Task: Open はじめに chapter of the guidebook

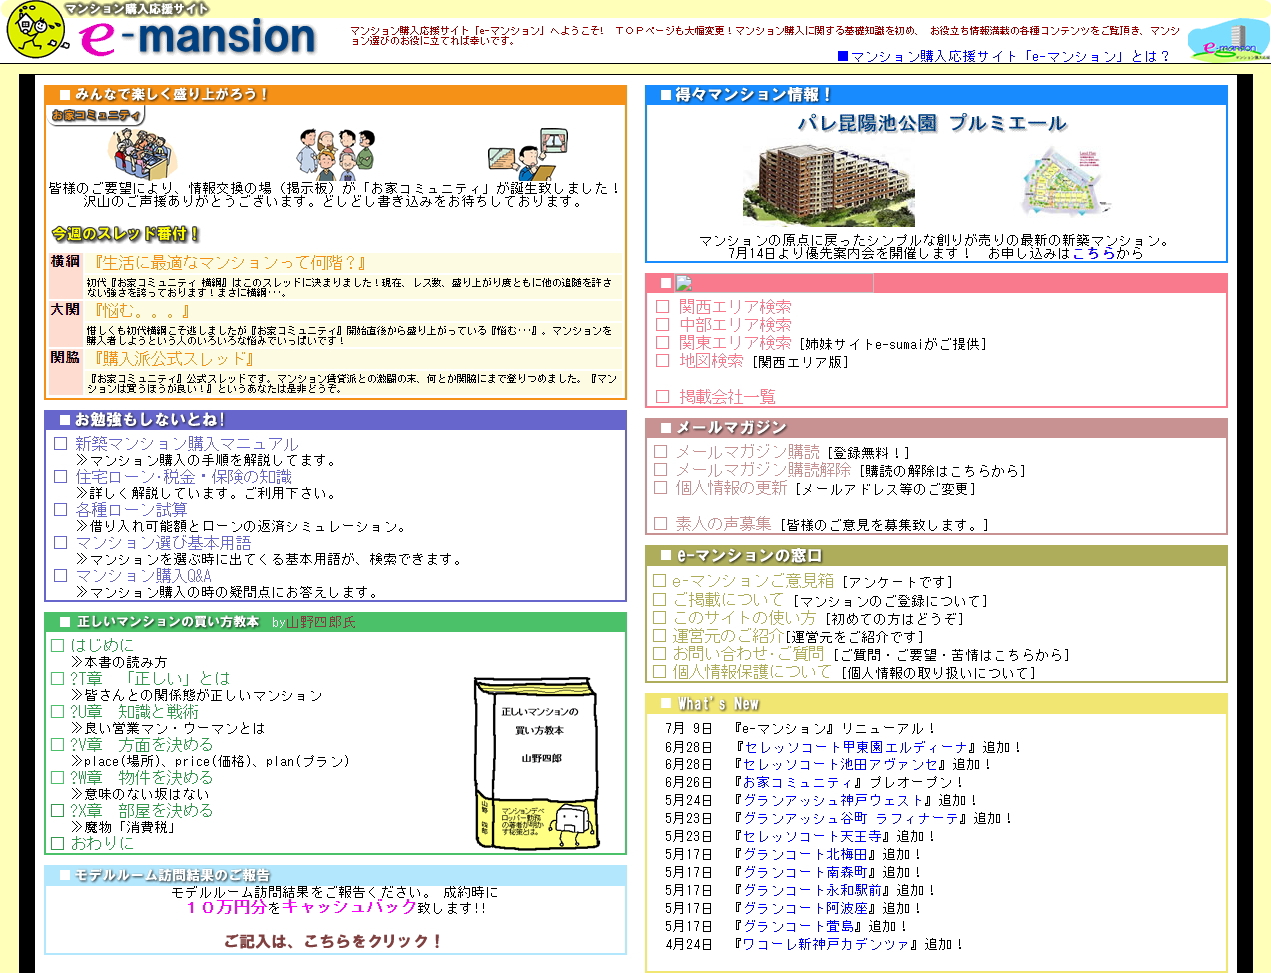Action: pos(102,646)
